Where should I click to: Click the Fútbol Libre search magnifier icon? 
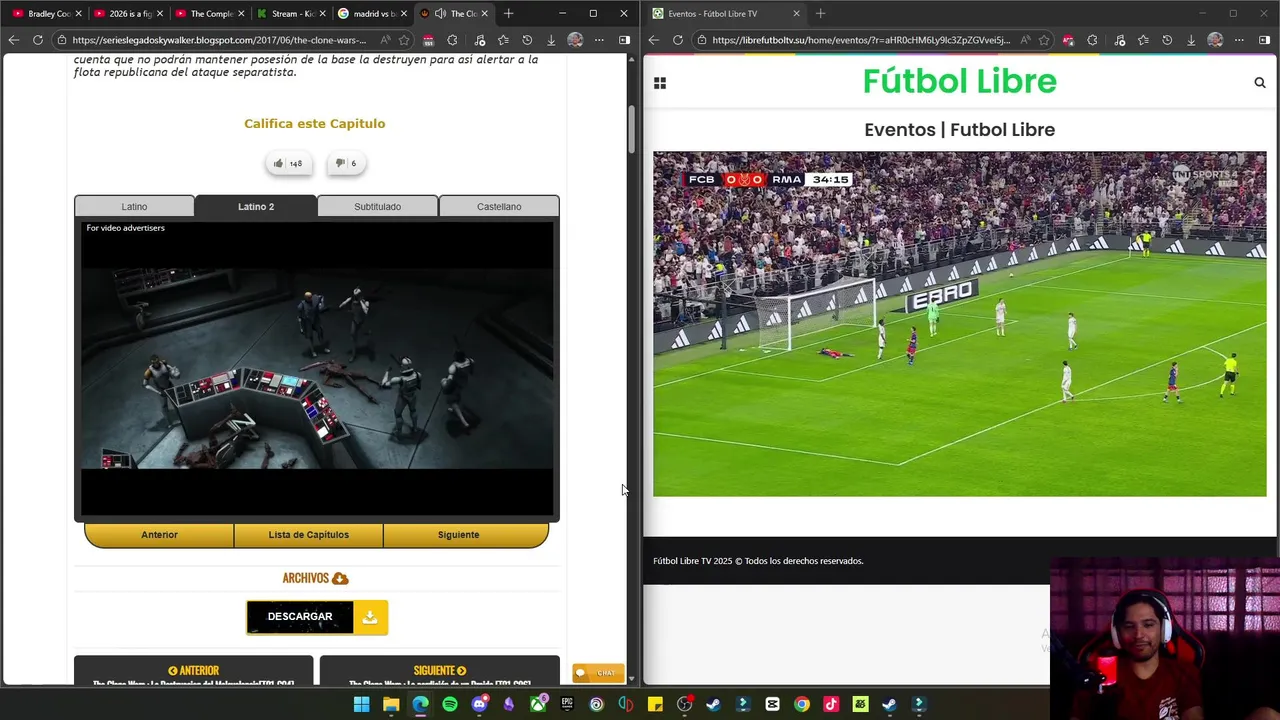point(1260,83)
